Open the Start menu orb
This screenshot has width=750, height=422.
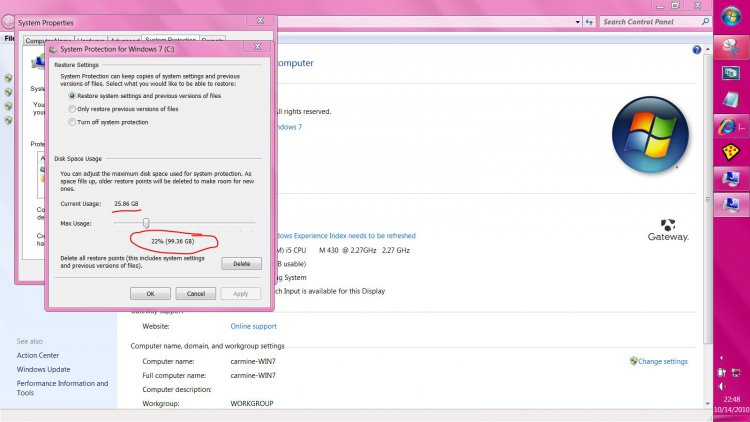click(731, 17)
